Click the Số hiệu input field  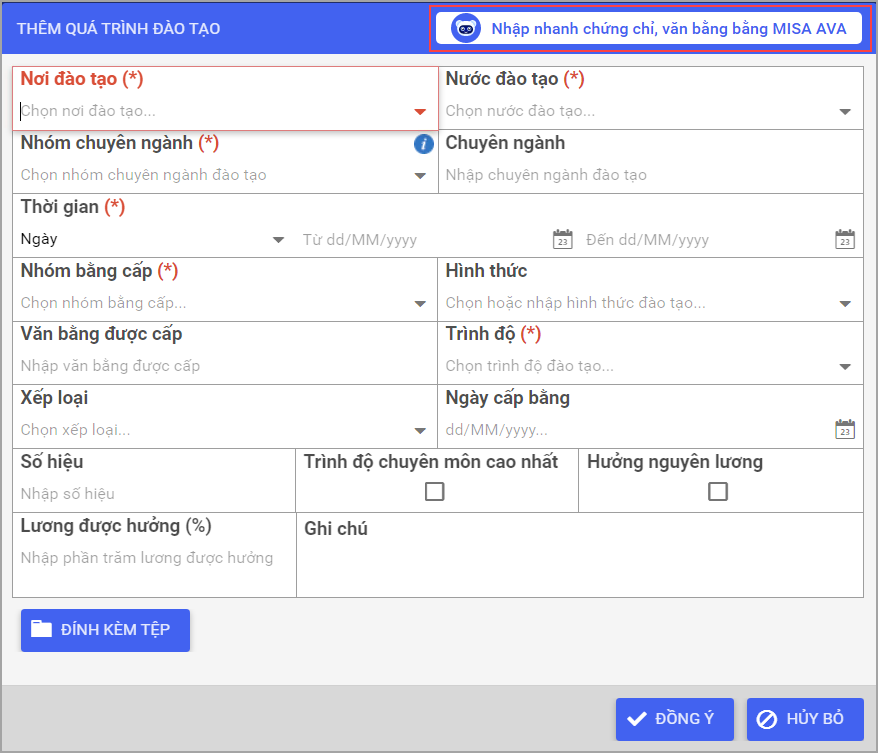point(153,494)
